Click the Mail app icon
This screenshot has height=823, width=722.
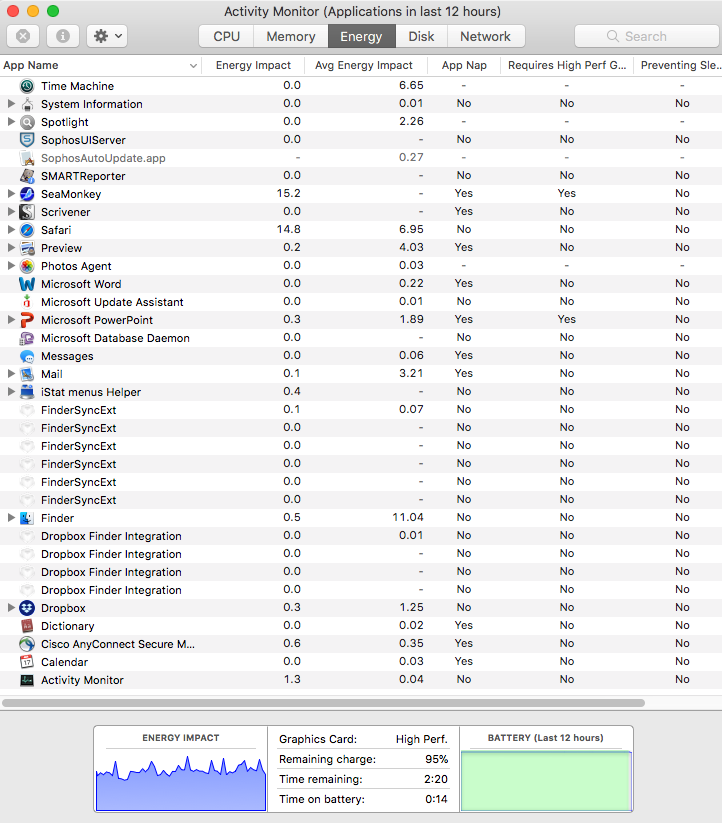point(27,374)
